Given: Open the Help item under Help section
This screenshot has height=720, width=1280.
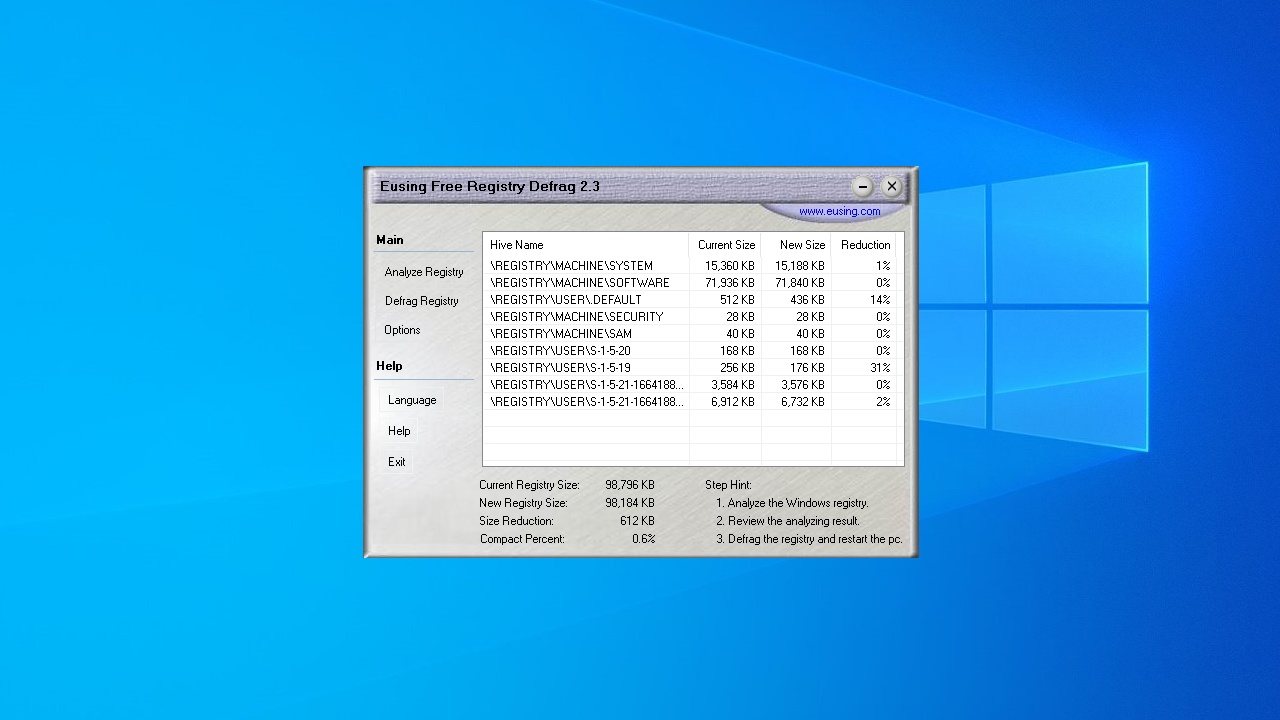Looking at the screenshot, I should click(399, 431).
